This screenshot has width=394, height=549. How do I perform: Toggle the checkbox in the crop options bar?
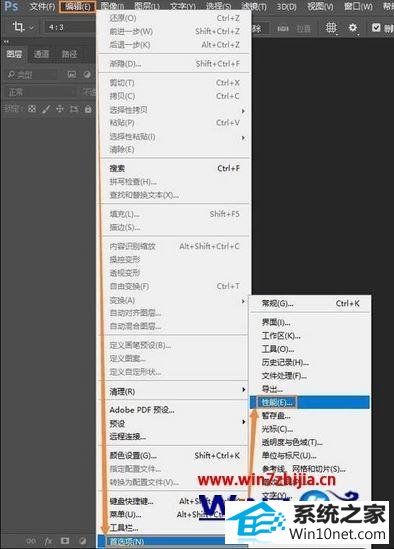tap(376, 28)
